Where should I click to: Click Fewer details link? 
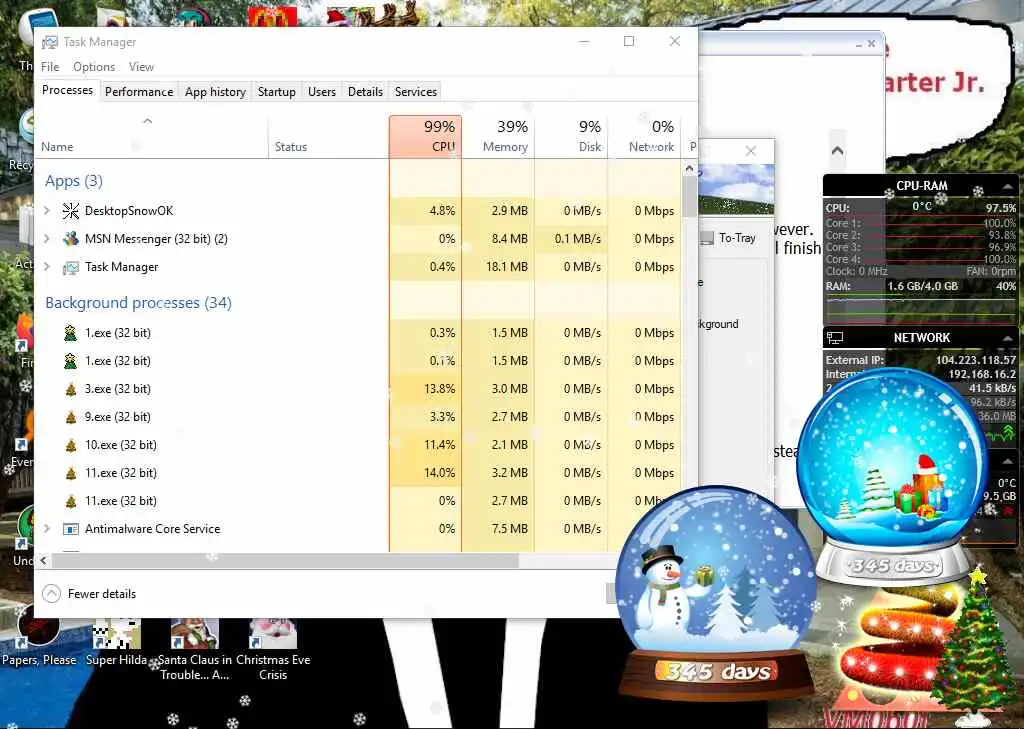102,594
